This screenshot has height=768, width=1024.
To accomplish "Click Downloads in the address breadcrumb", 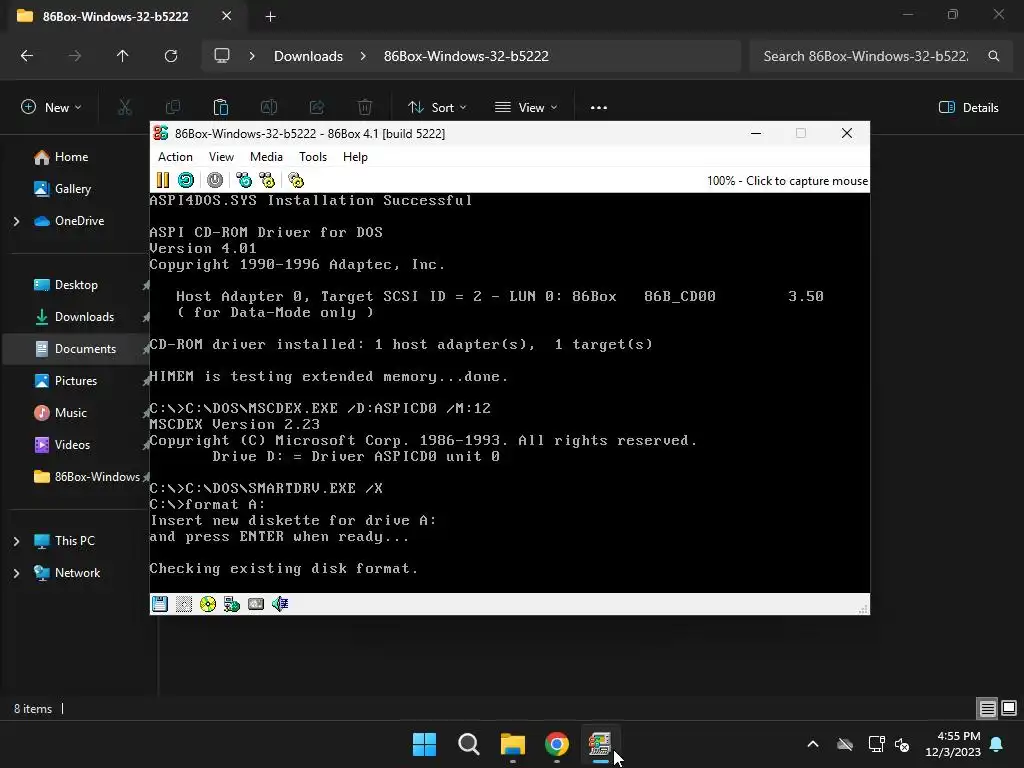I will [308, 56].
